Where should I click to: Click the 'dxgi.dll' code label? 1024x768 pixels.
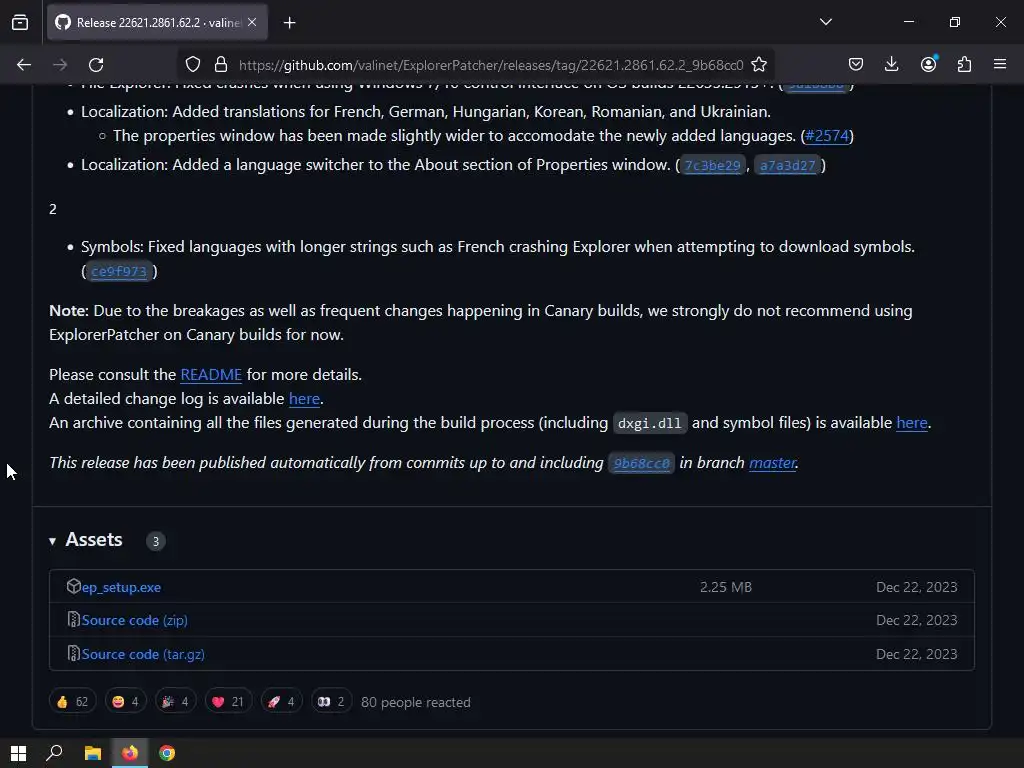point(650,423)
